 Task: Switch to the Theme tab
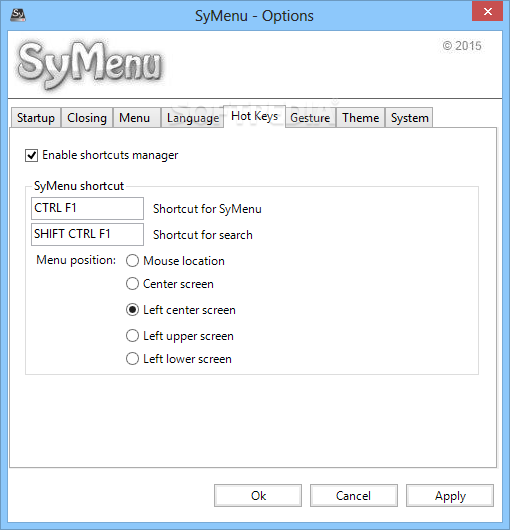[x=361, y=118]
